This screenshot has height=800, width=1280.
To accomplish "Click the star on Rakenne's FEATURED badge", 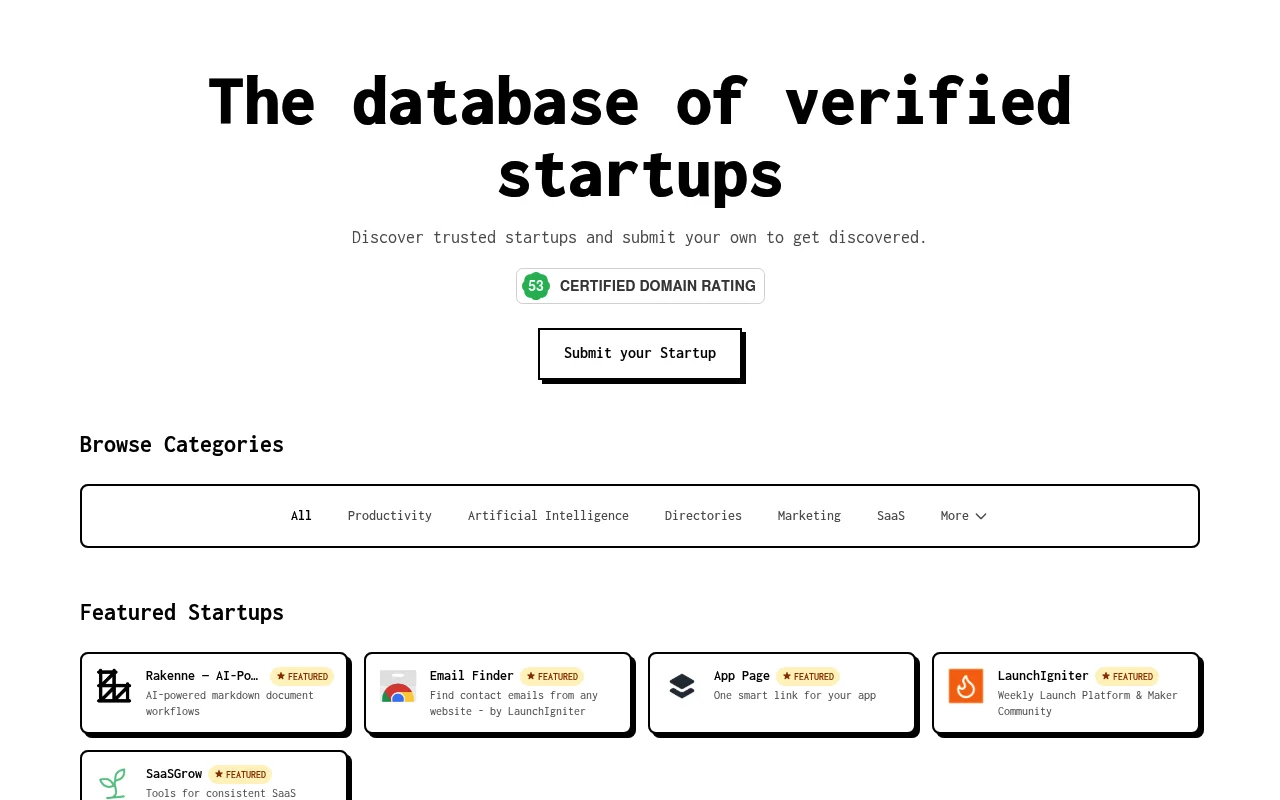I will 282,676.
